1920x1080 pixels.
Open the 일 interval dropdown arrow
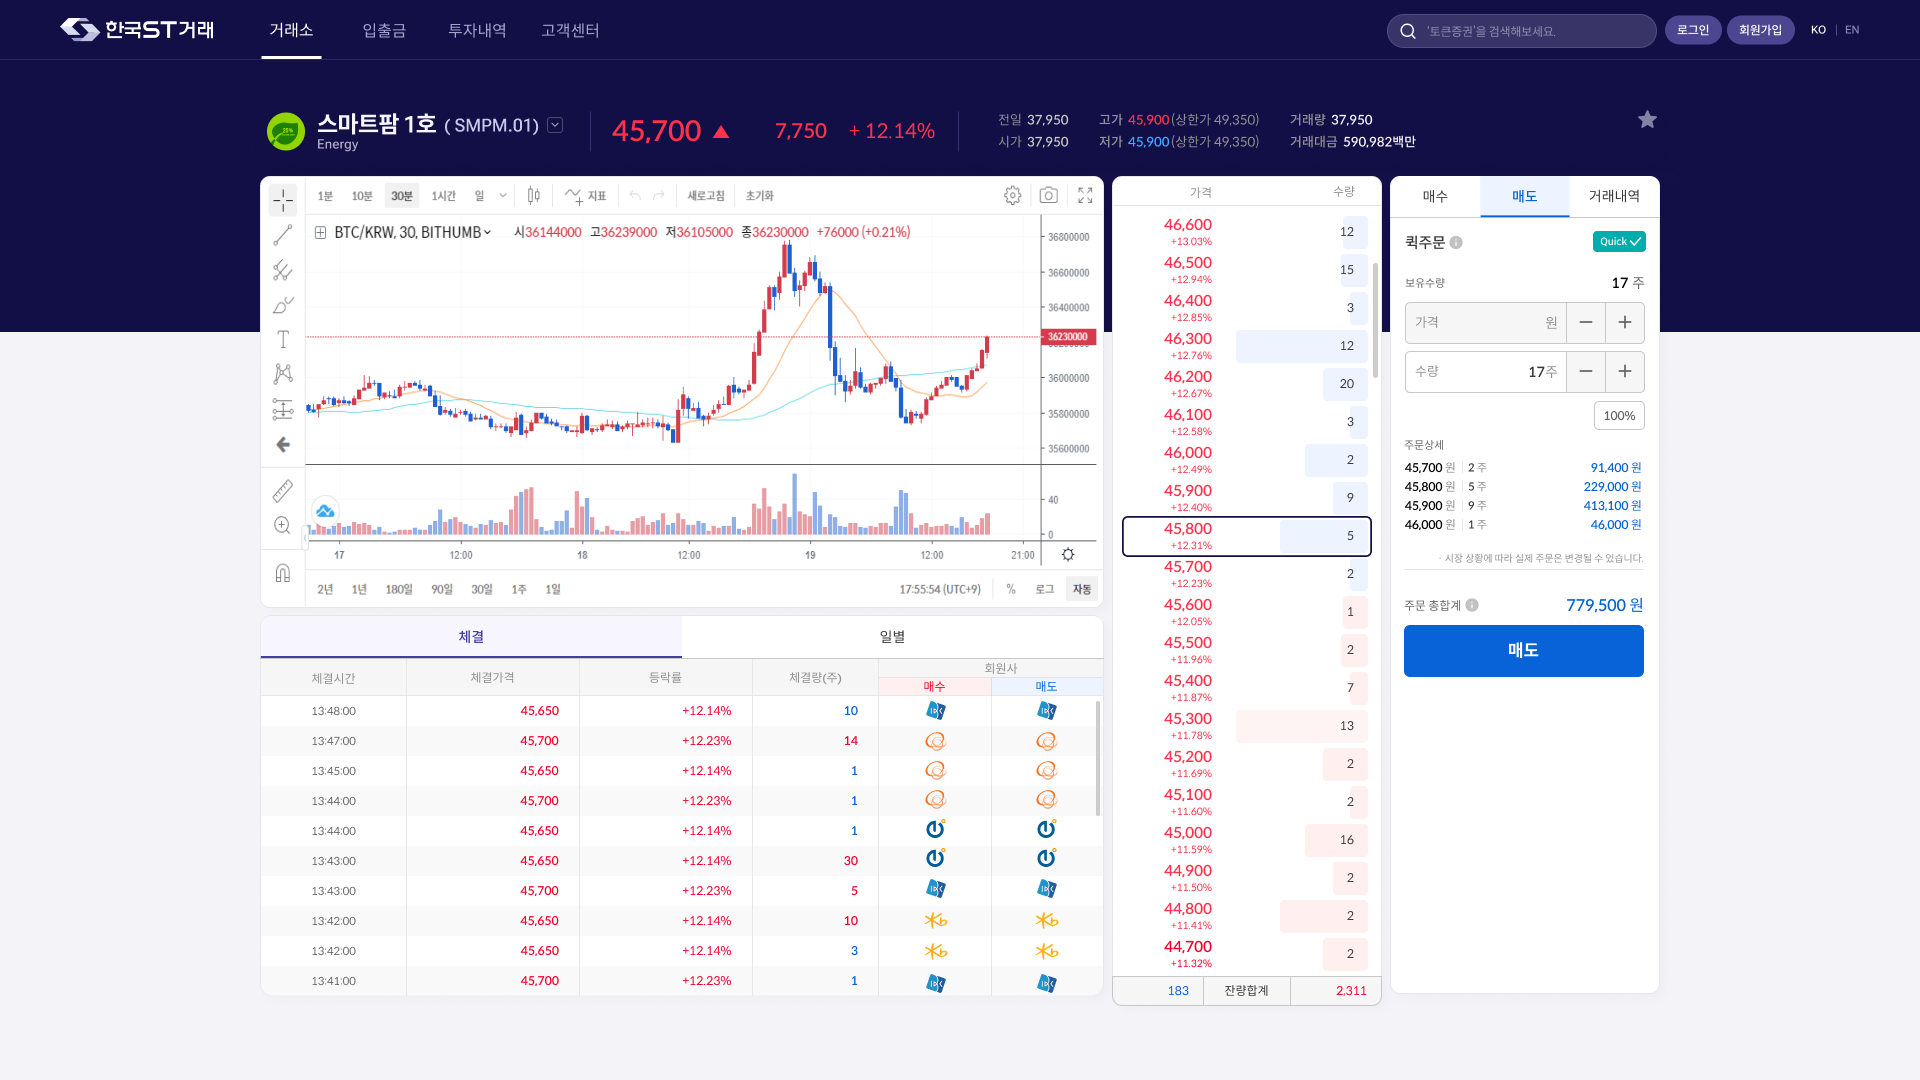coord(503,195)
